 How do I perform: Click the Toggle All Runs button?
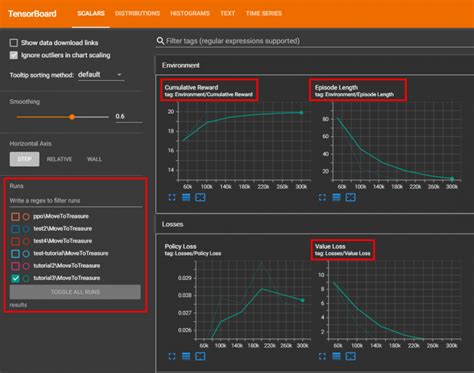click(x=75, y=292)
